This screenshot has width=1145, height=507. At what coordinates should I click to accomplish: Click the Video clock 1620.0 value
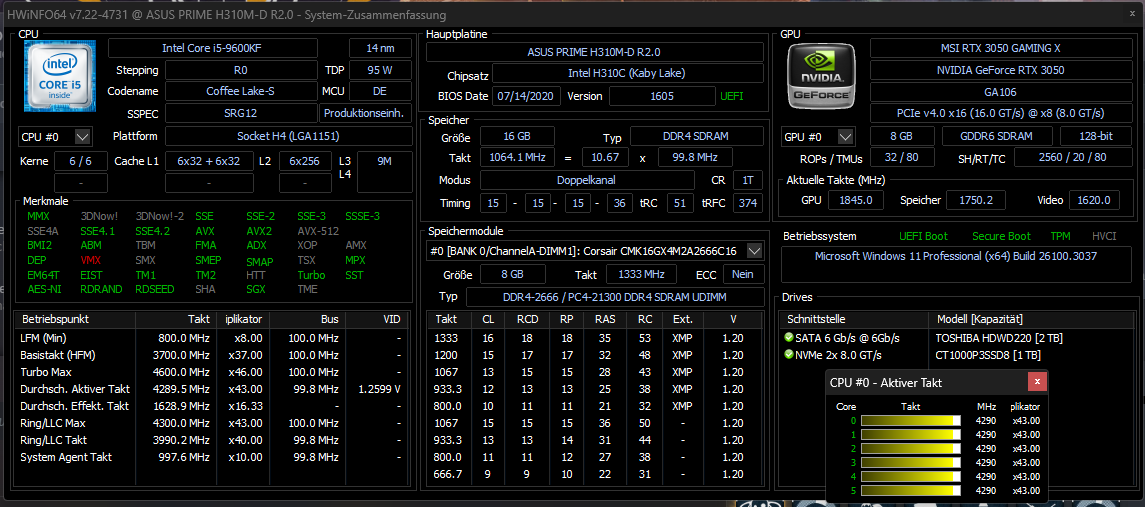pos(1094,200)
